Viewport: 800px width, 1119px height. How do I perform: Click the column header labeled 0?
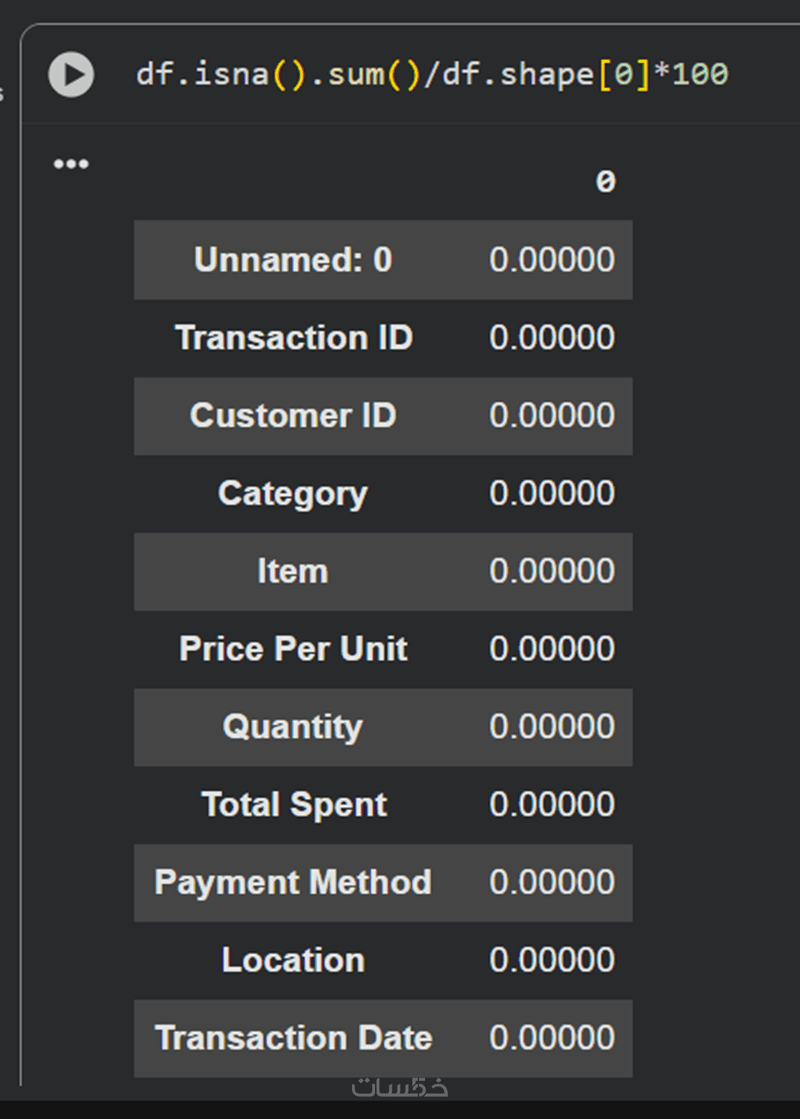[605, 182]
